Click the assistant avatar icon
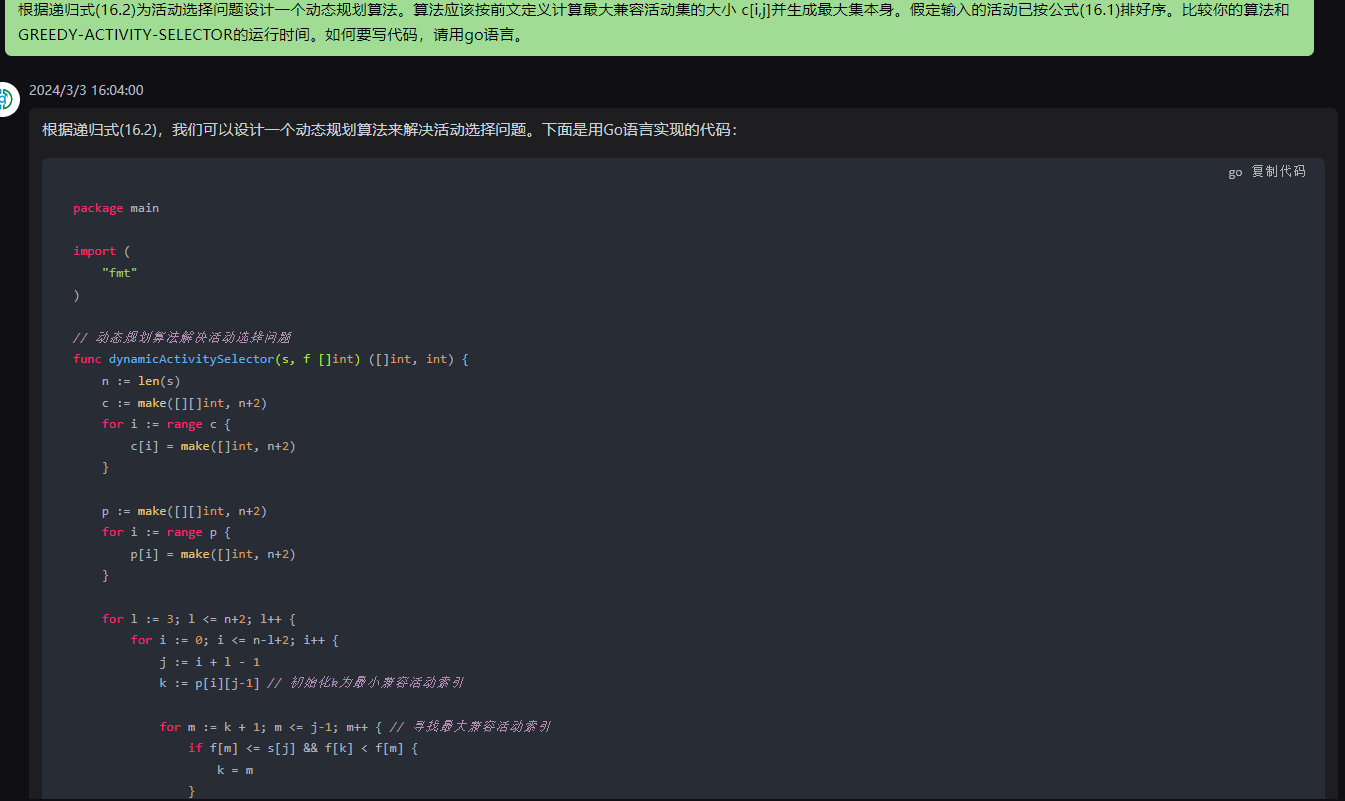This screenshot has width=1345, height=801. [x=8, y=99]
